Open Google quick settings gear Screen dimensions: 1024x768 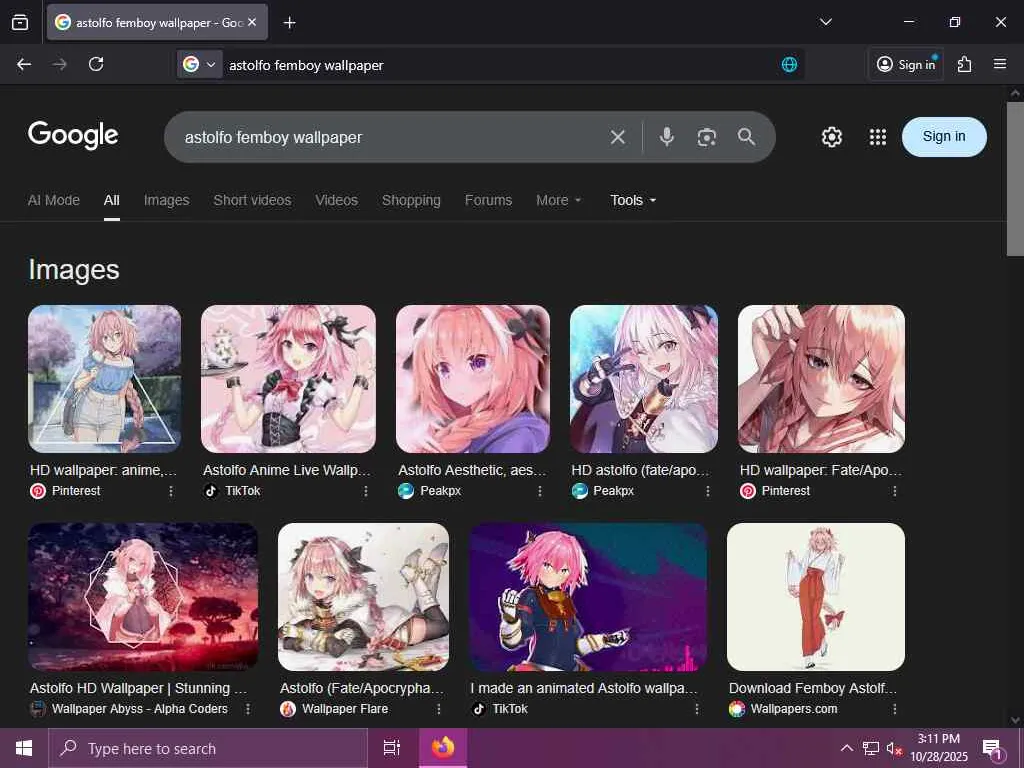click(x=831, y=136)
